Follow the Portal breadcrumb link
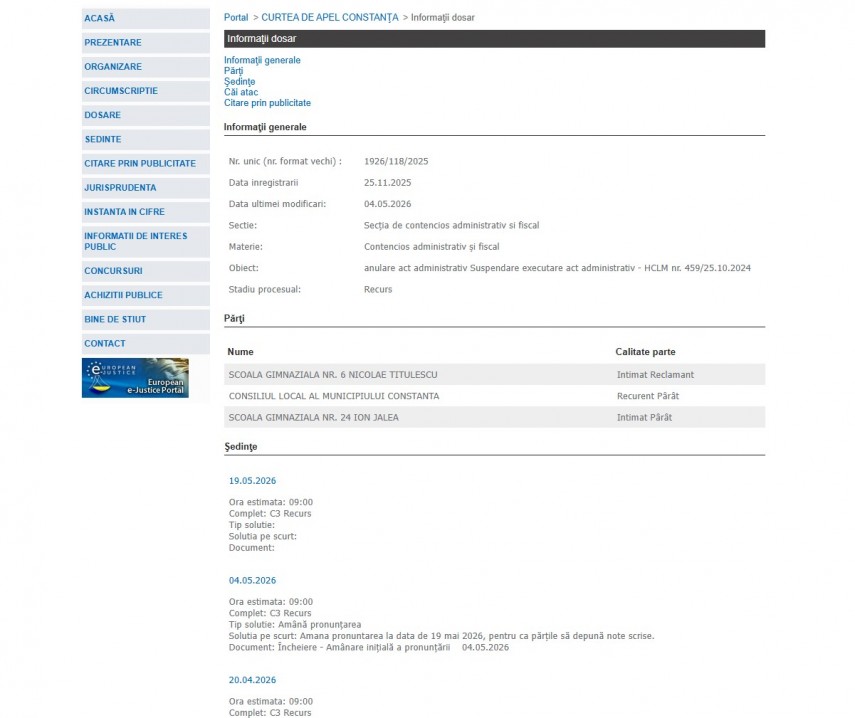 [x=236, y=17]
